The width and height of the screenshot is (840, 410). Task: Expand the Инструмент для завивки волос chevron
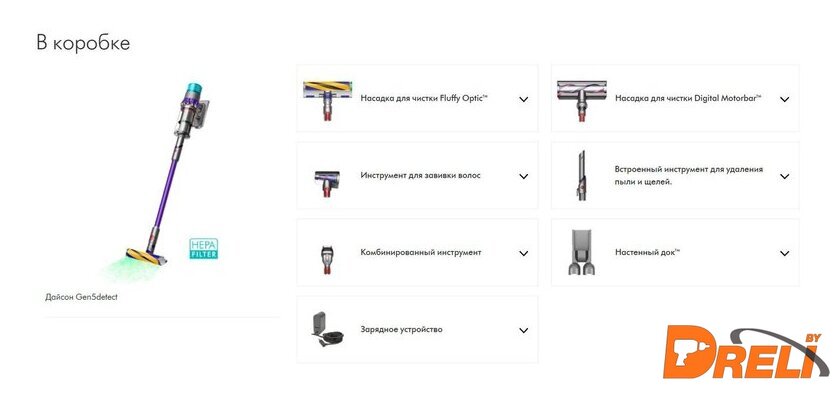click(x=523, y=176)
